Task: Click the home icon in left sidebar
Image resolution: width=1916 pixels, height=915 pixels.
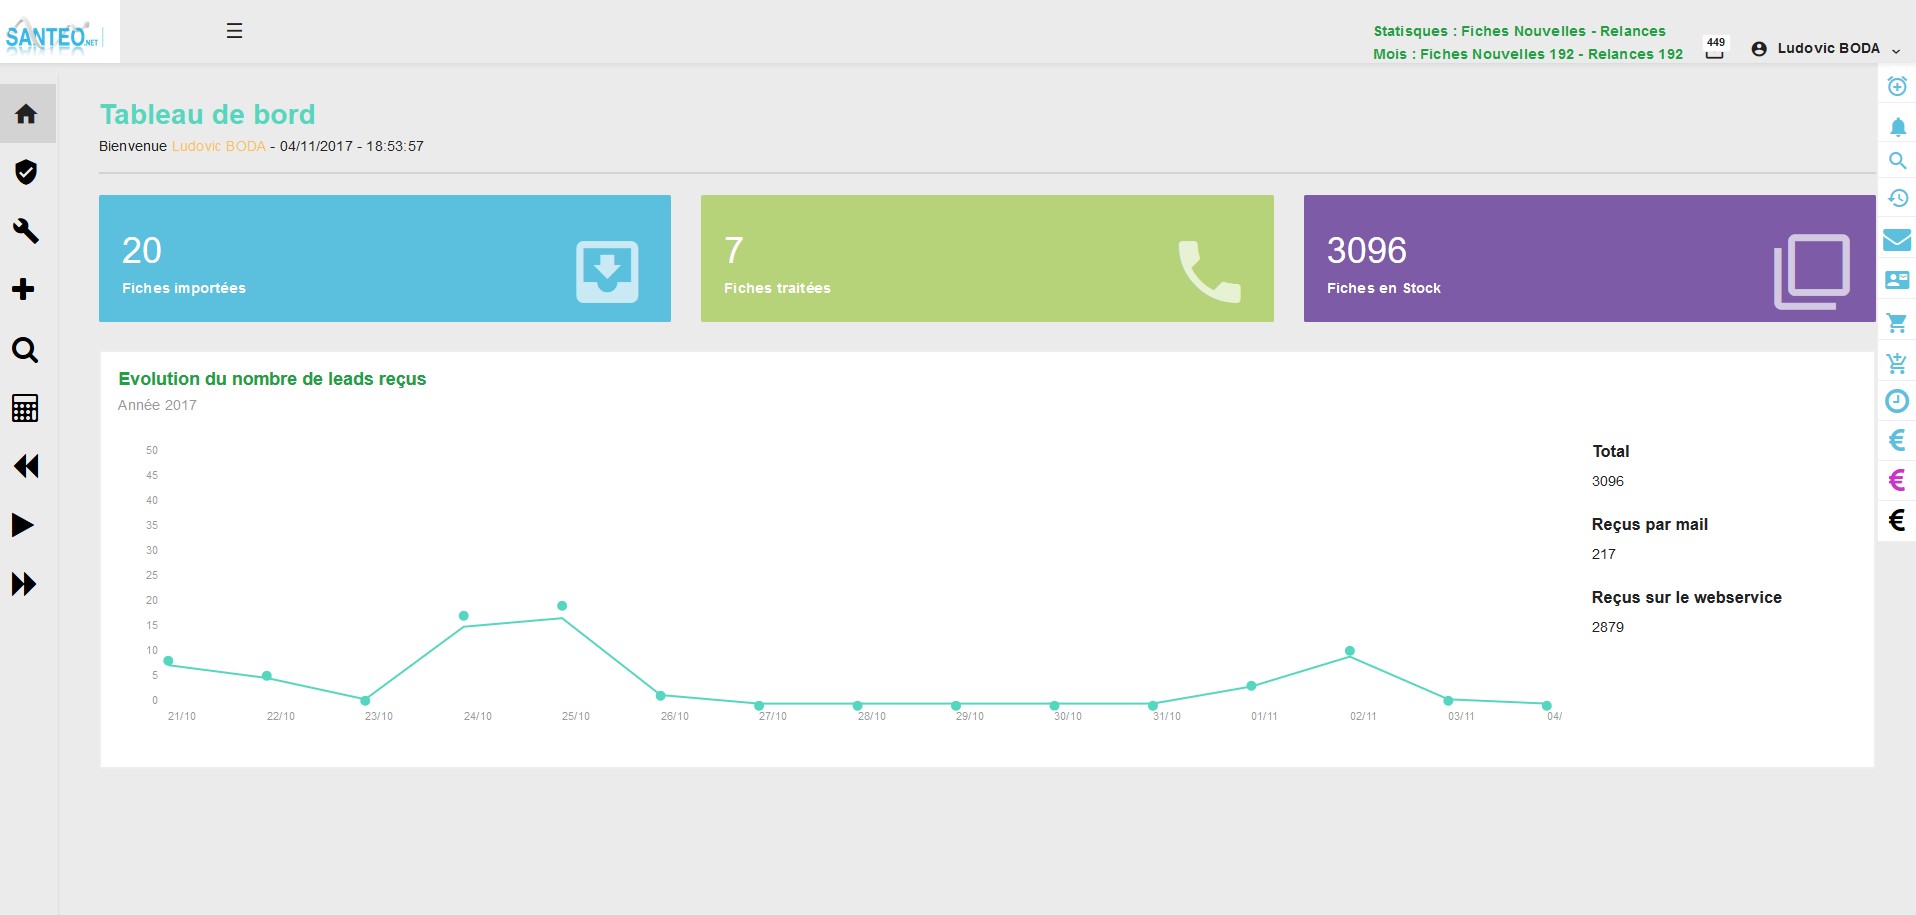Action: [26, 114]
